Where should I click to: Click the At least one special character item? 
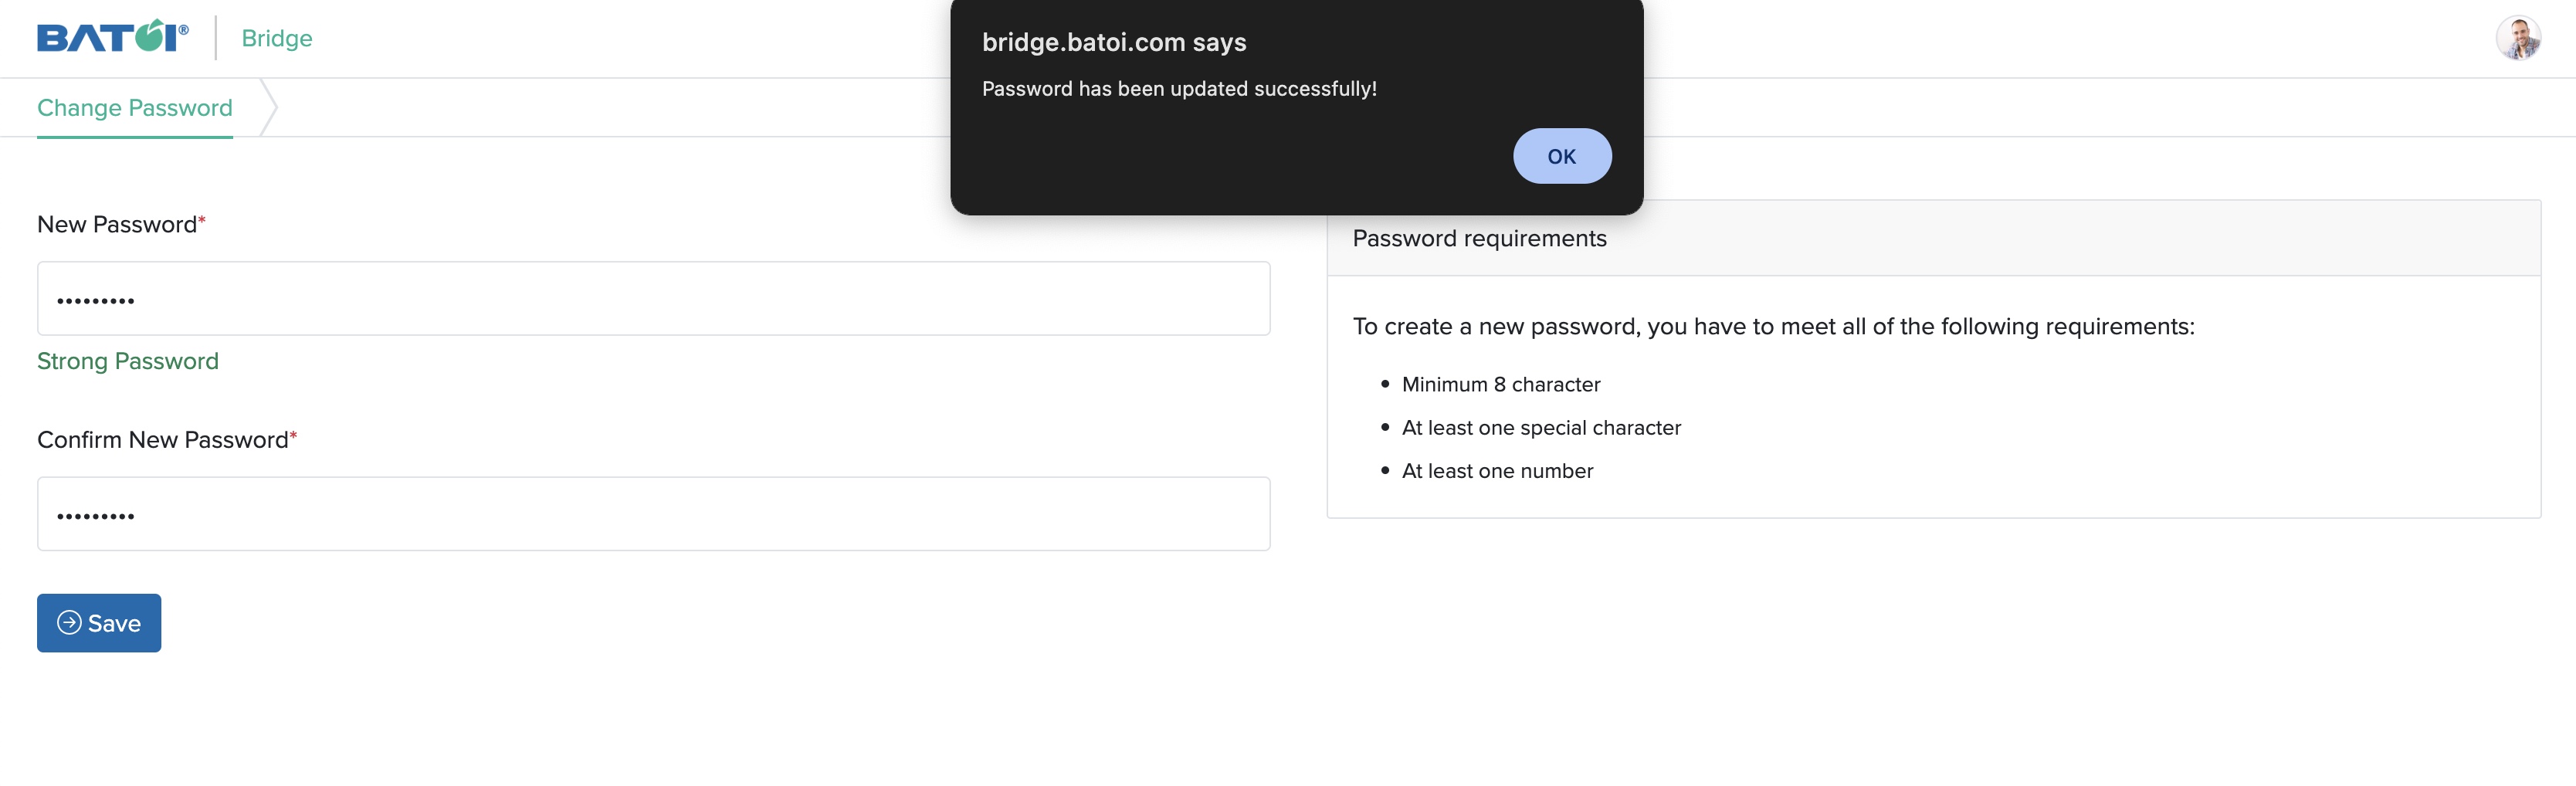1541,428
